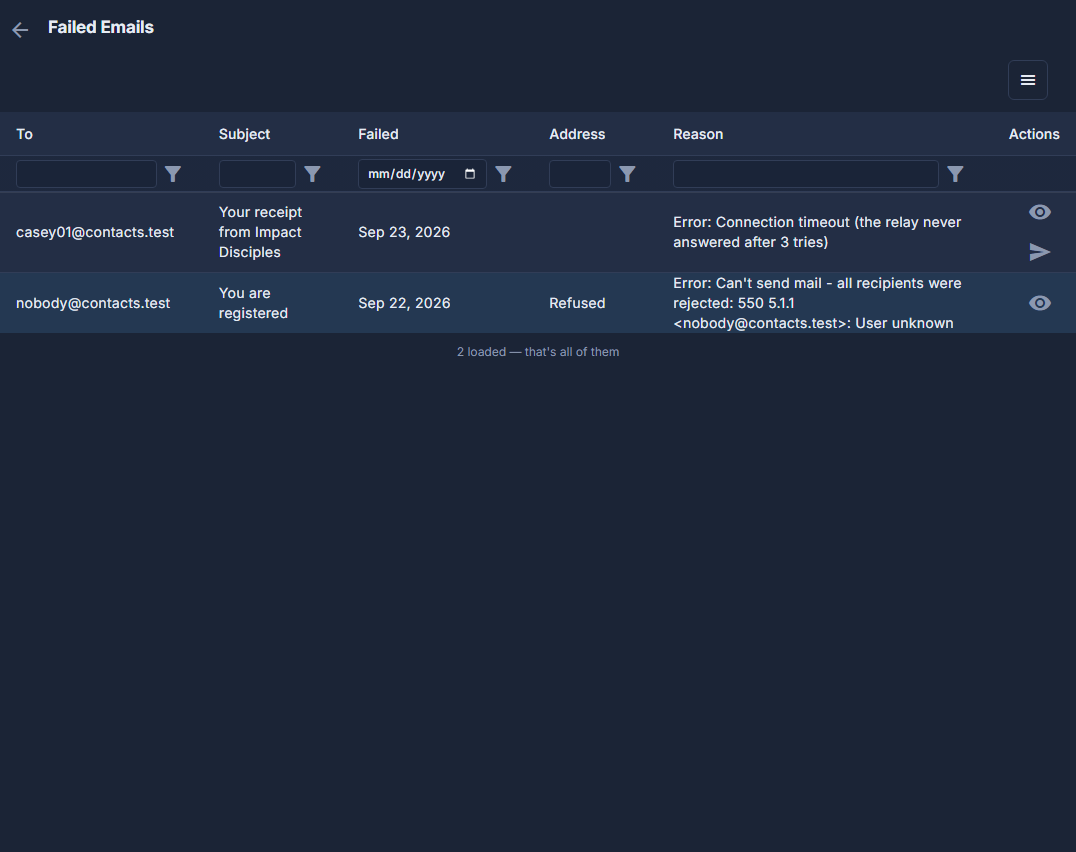Sort by the Address column header
This screenshot has width=1076, height=852.
click(577, 134)
